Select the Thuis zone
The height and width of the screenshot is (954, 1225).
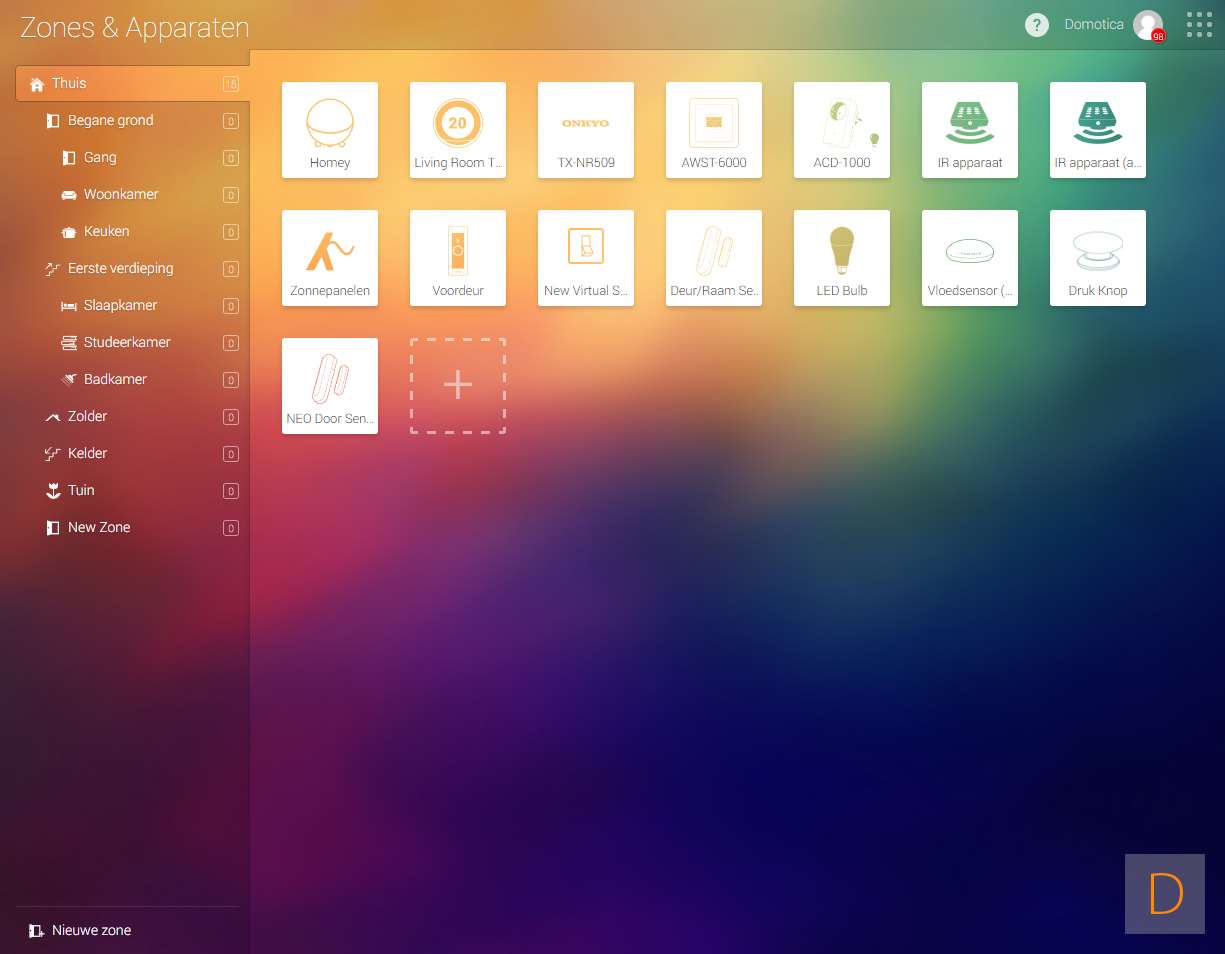click(69, 84)
